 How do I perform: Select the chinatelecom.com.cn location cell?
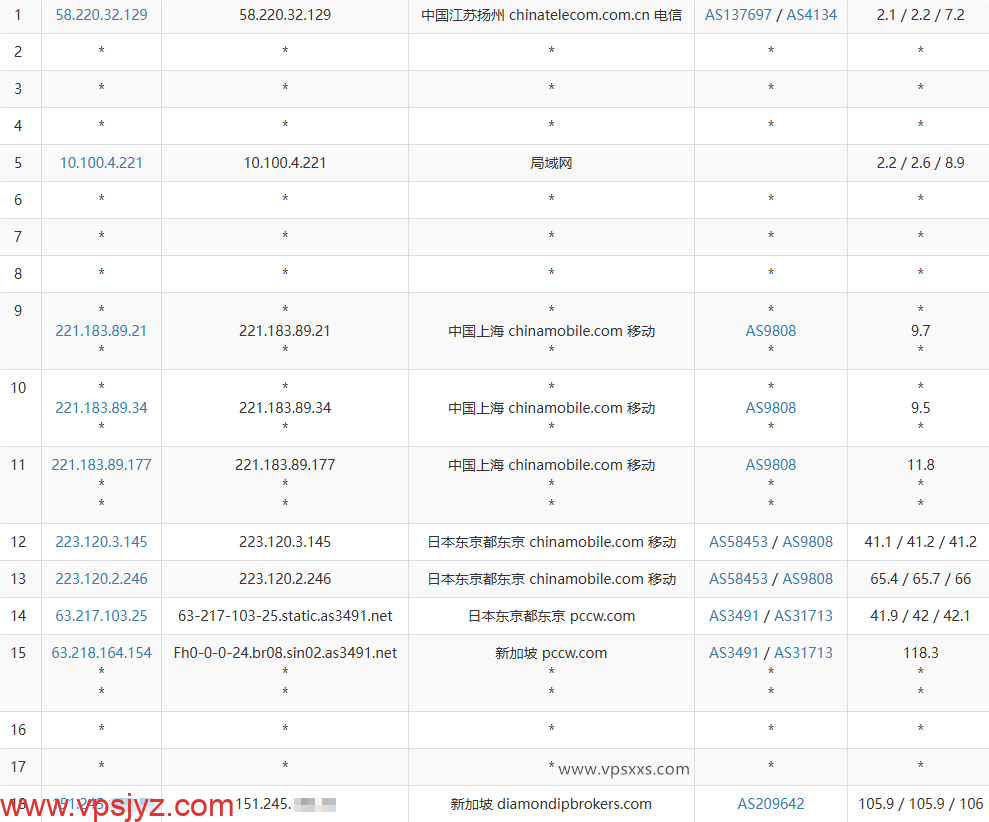pyautogui.click(x=551, y=15)
